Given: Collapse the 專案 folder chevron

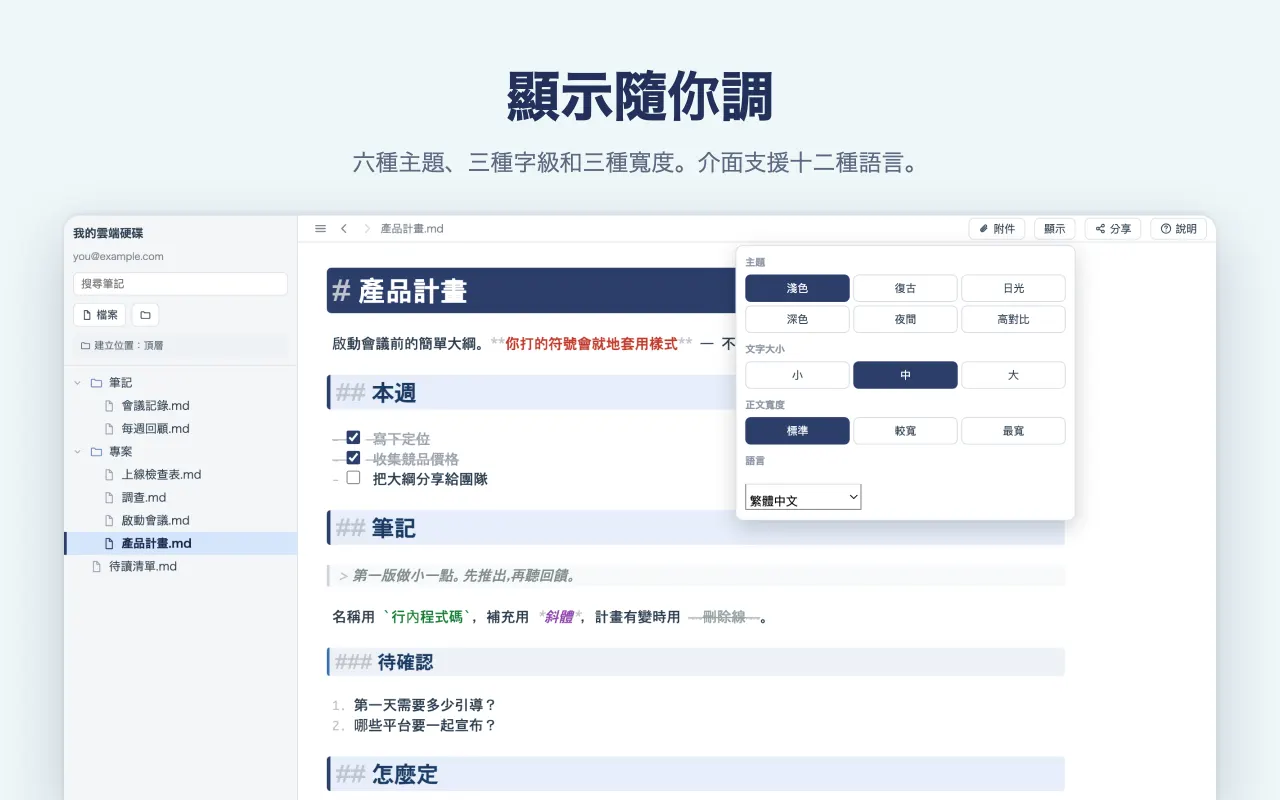Looking at the screenshot, I should pos(78,452).
